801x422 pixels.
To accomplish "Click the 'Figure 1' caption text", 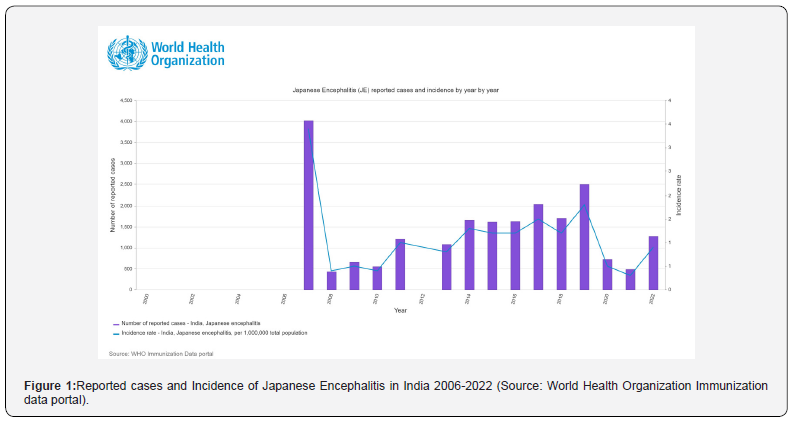I will click(x=396, y=392).
